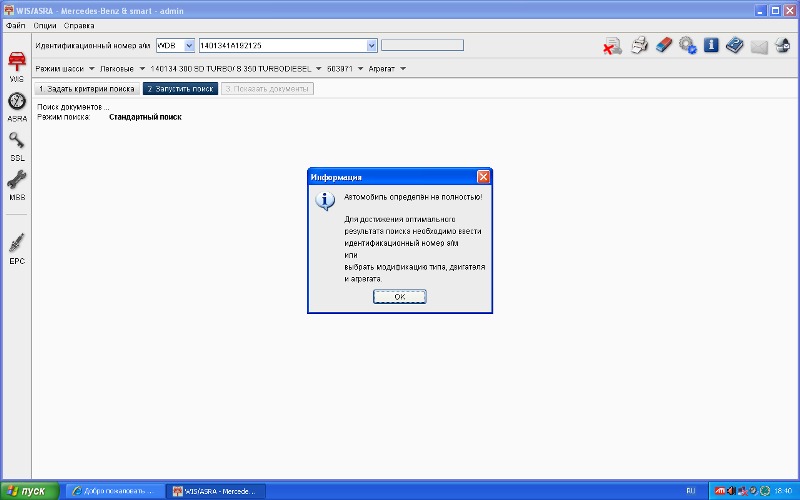This screenshot has height=500, width=800.
Task: Click the WIS/ASRA title bar app icon
Action: click(x=9, y=10)
